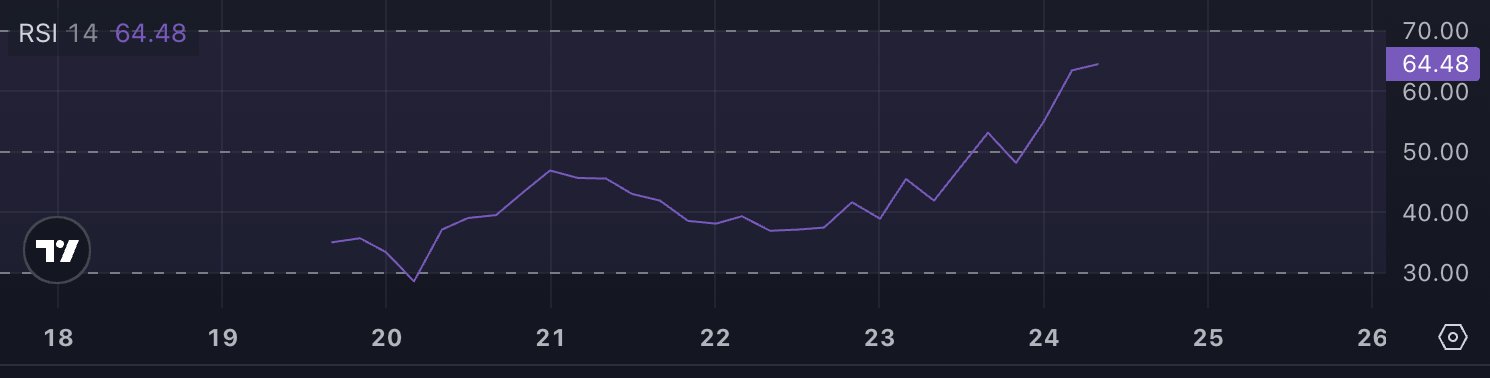Screen dimensions: 1490x378
Task: Click the 70.00 scale label
Action: [1435, 31]
